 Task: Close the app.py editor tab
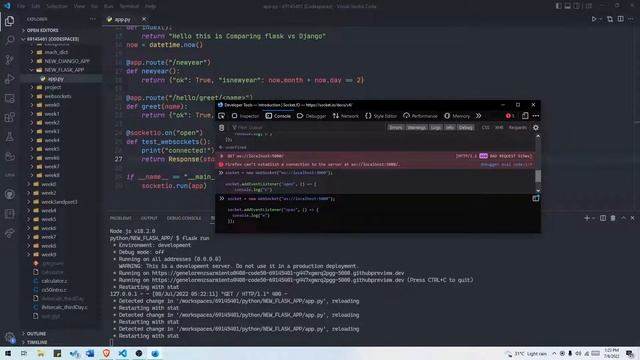tap(144, 19)
